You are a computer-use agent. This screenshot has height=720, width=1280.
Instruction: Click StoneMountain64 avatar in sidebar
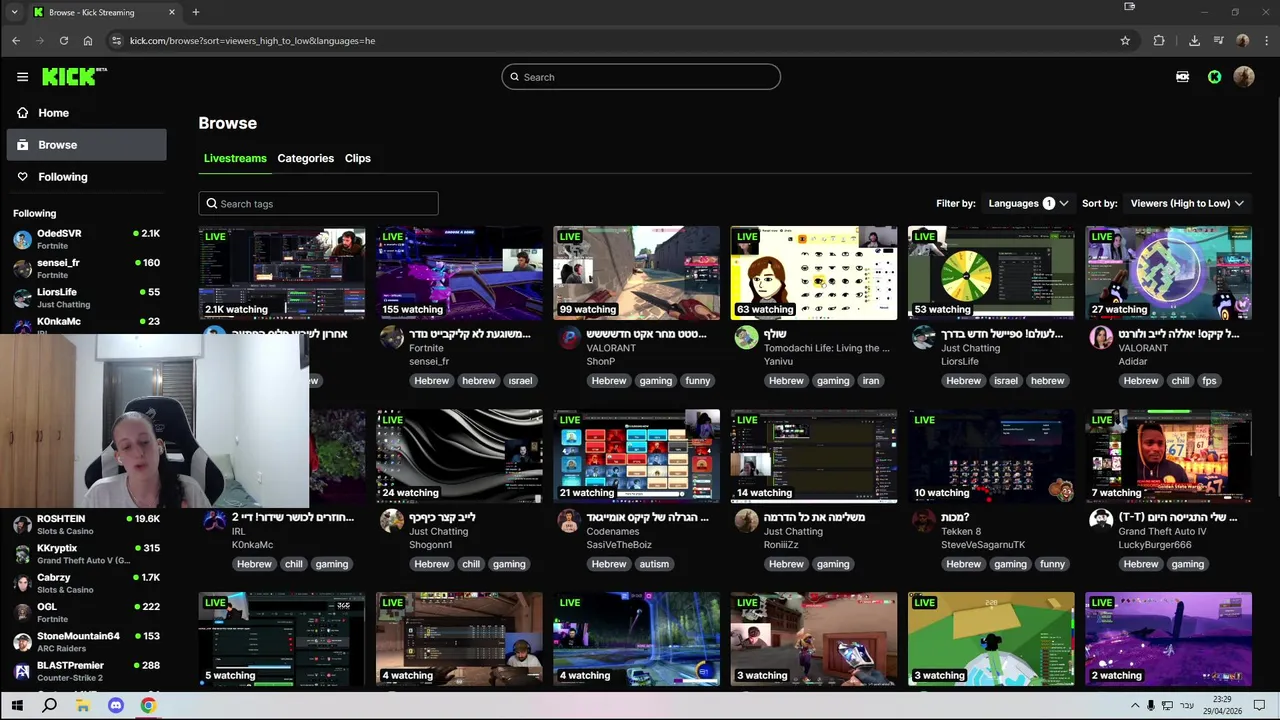(x=22, y=642)
